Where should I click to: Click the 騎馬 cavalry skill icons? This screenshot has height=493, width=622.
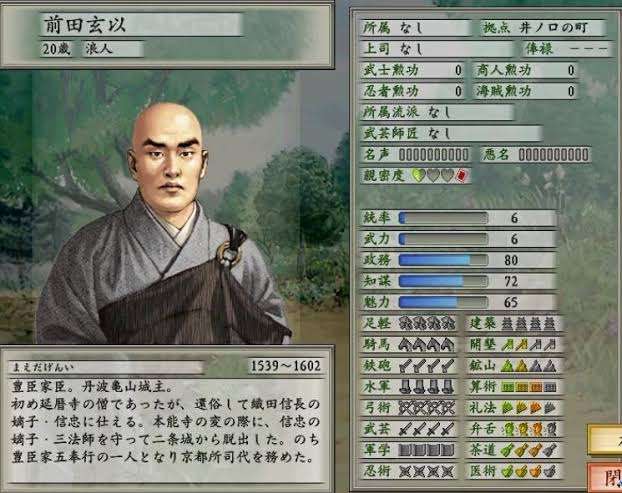click(x=427, y=345)
